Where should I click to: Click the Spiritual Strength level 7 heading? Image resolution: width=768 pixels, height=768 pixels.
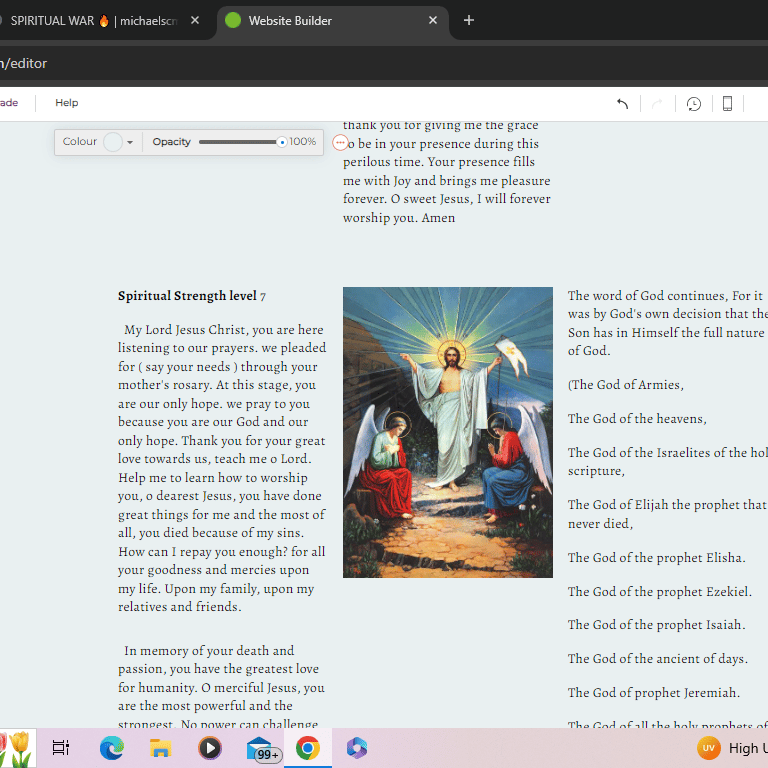192,296
